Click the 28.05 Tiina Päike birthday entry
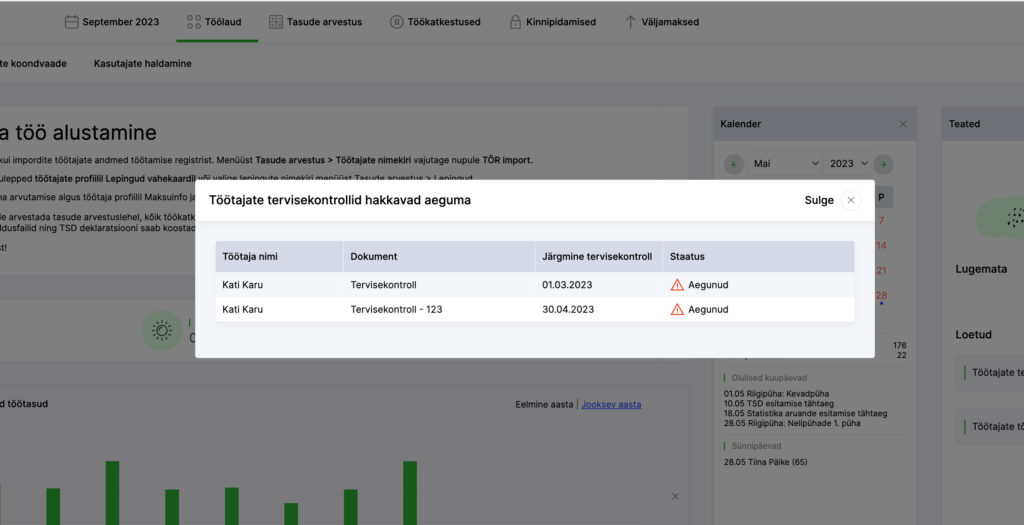 click(x=765, y=462)
